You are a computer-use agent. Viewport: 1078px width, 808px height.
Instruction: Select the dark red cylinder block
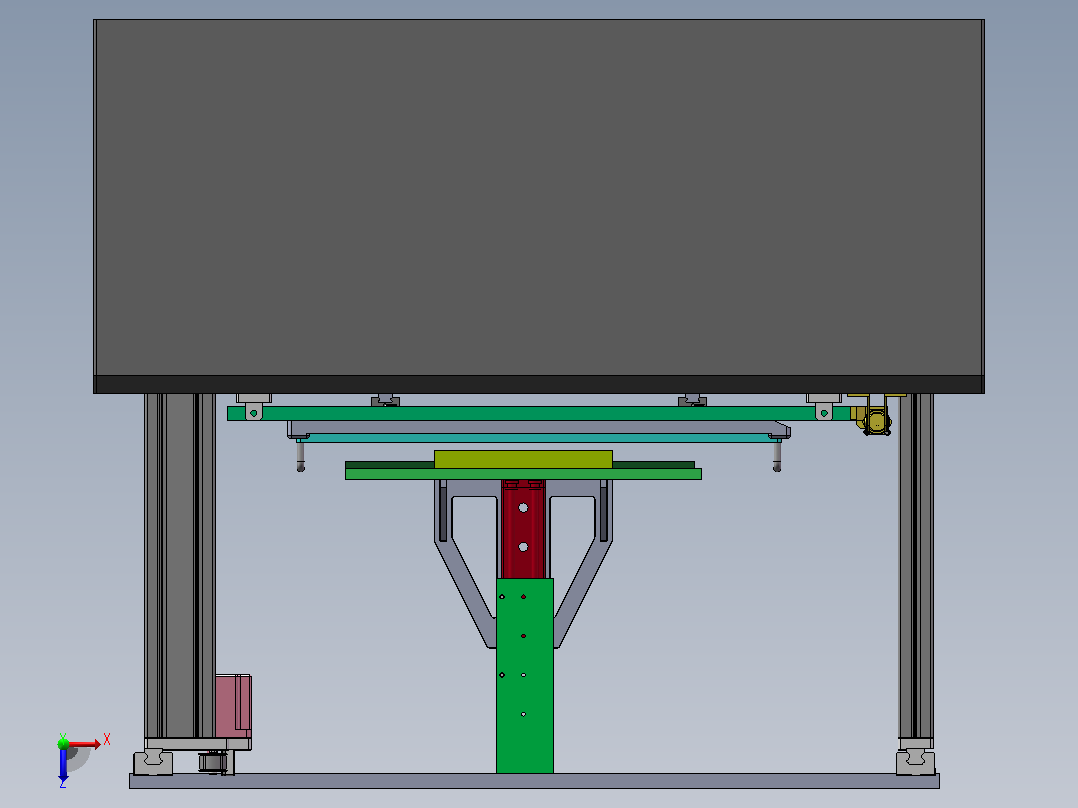(523, 529)
